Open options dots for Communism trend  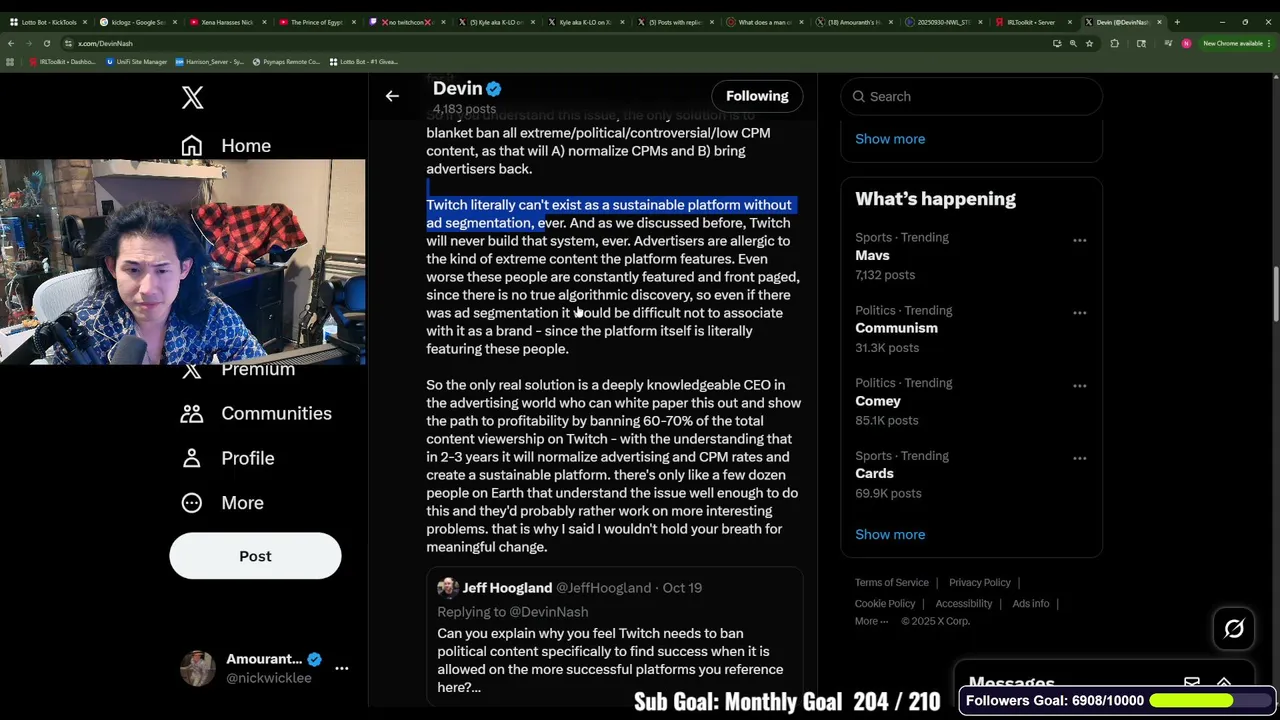pyautogui.click(x=1080, y=313)
